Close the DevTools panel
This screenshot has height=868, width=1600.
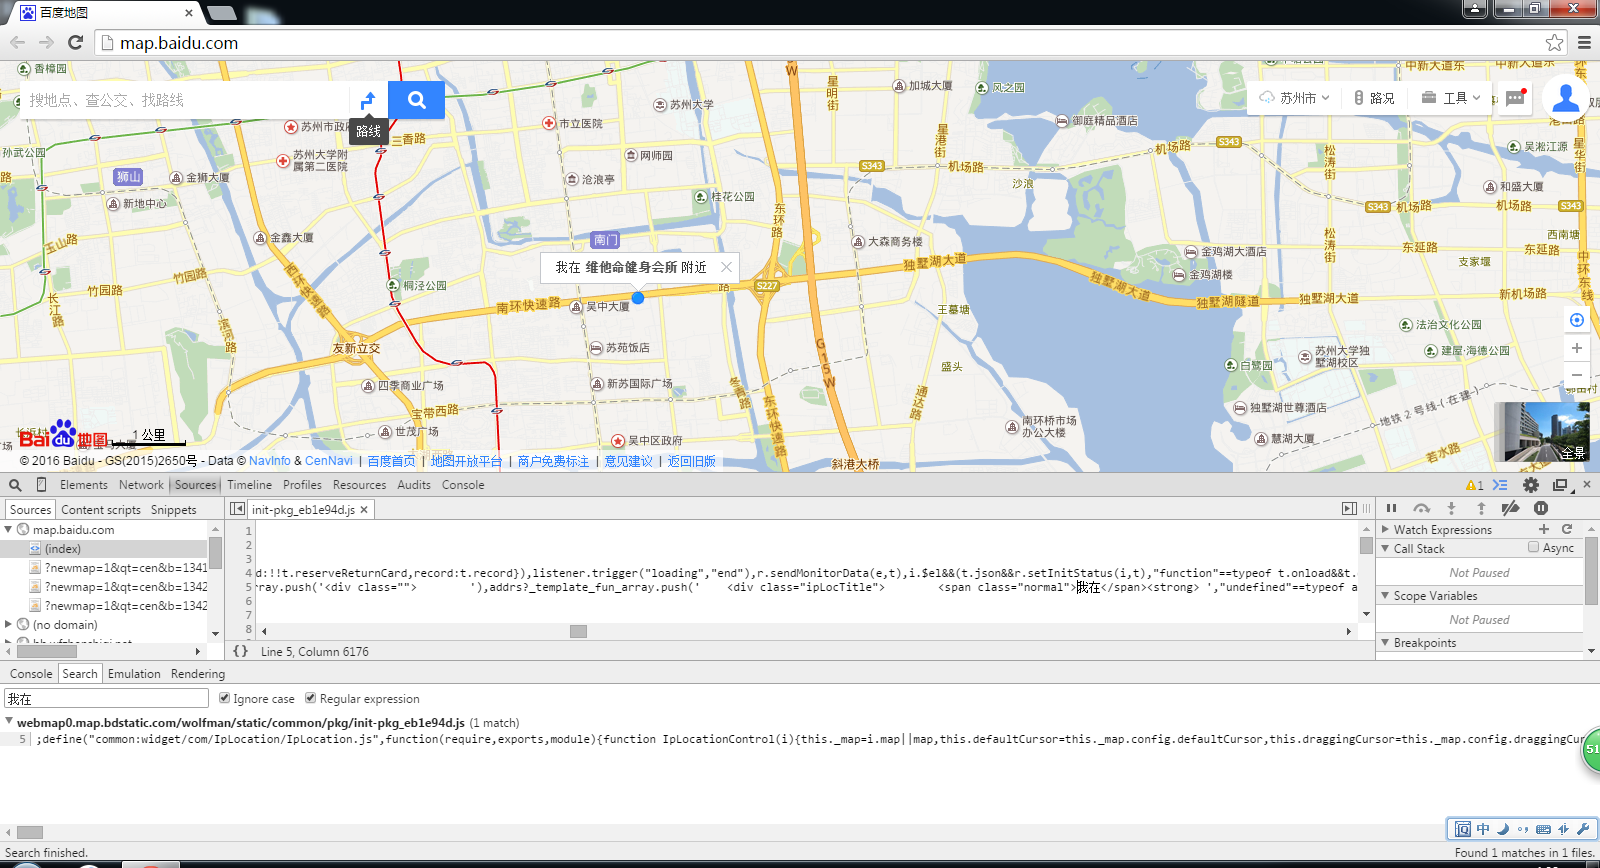click(1587, 484)
